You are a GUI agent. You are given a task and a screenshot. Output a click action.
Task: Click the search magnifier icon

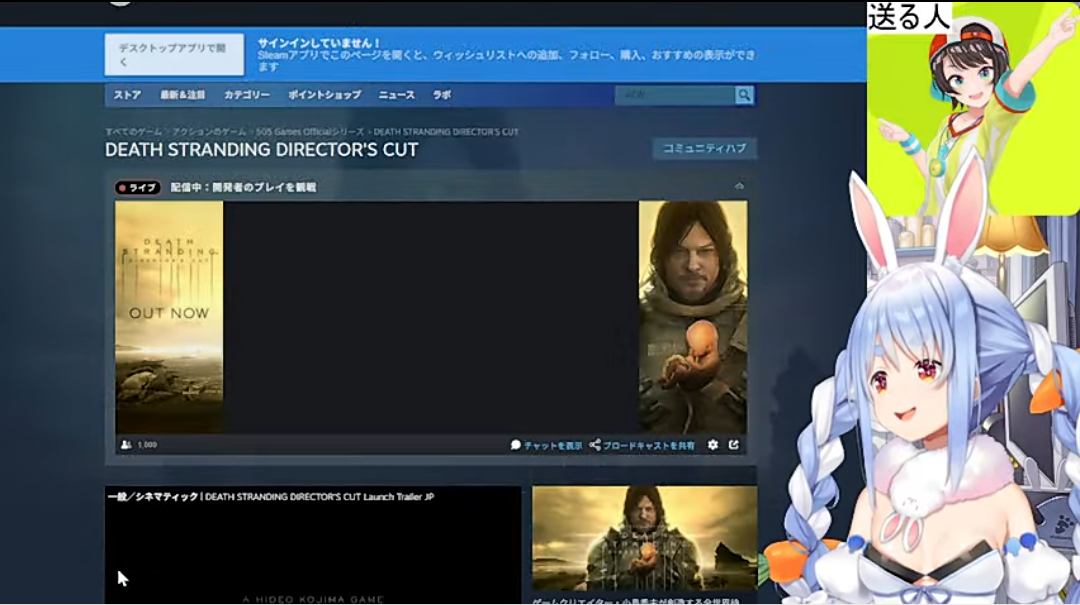point(744,95)
